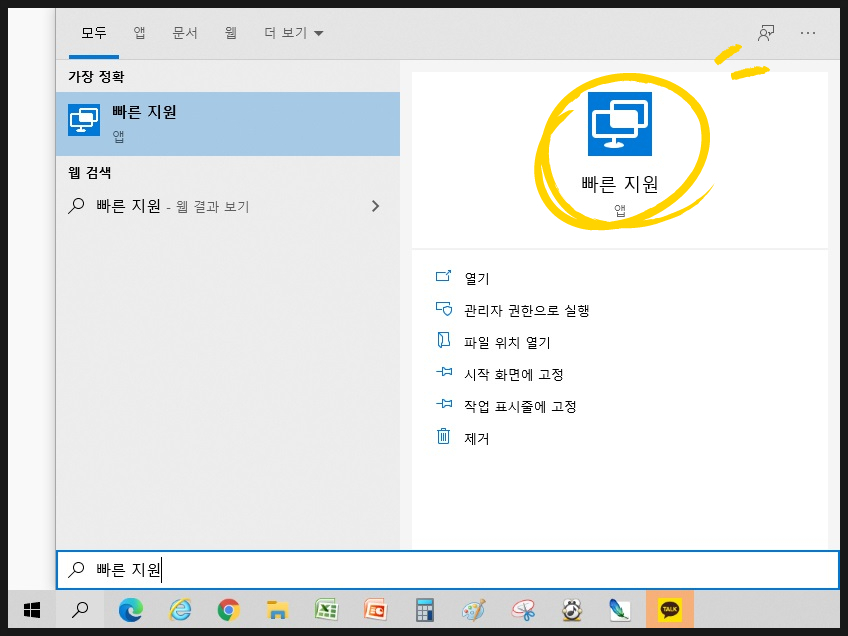Open the Paint palette icon on taskbar

(474, 610)
